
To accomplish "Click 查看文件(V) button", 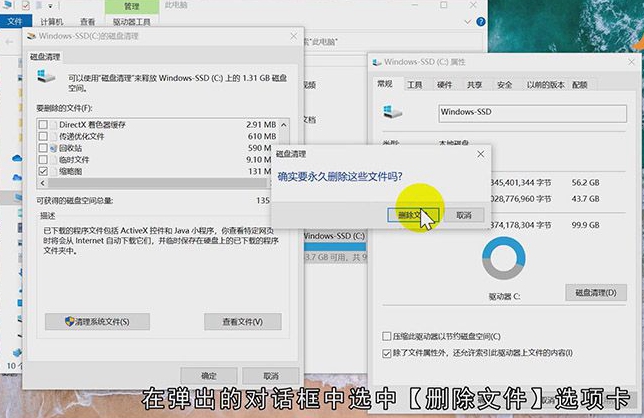I will pyautogui.click(x=243, y=322).
